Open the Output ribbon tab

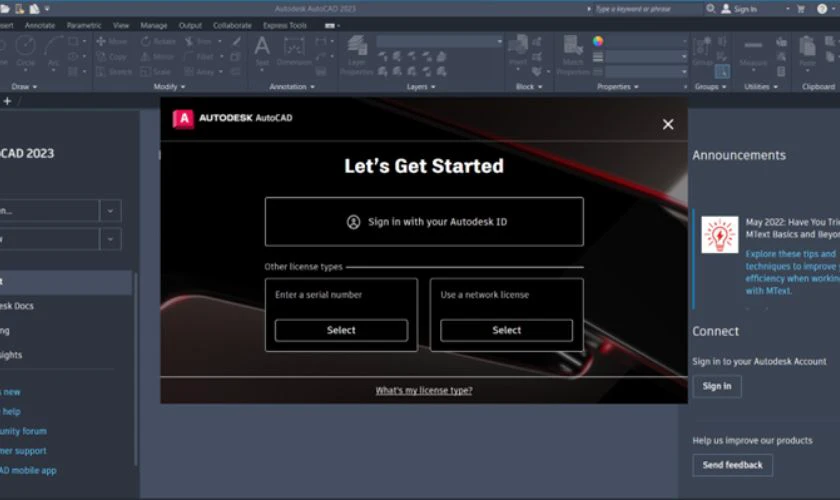click(190, 25)
